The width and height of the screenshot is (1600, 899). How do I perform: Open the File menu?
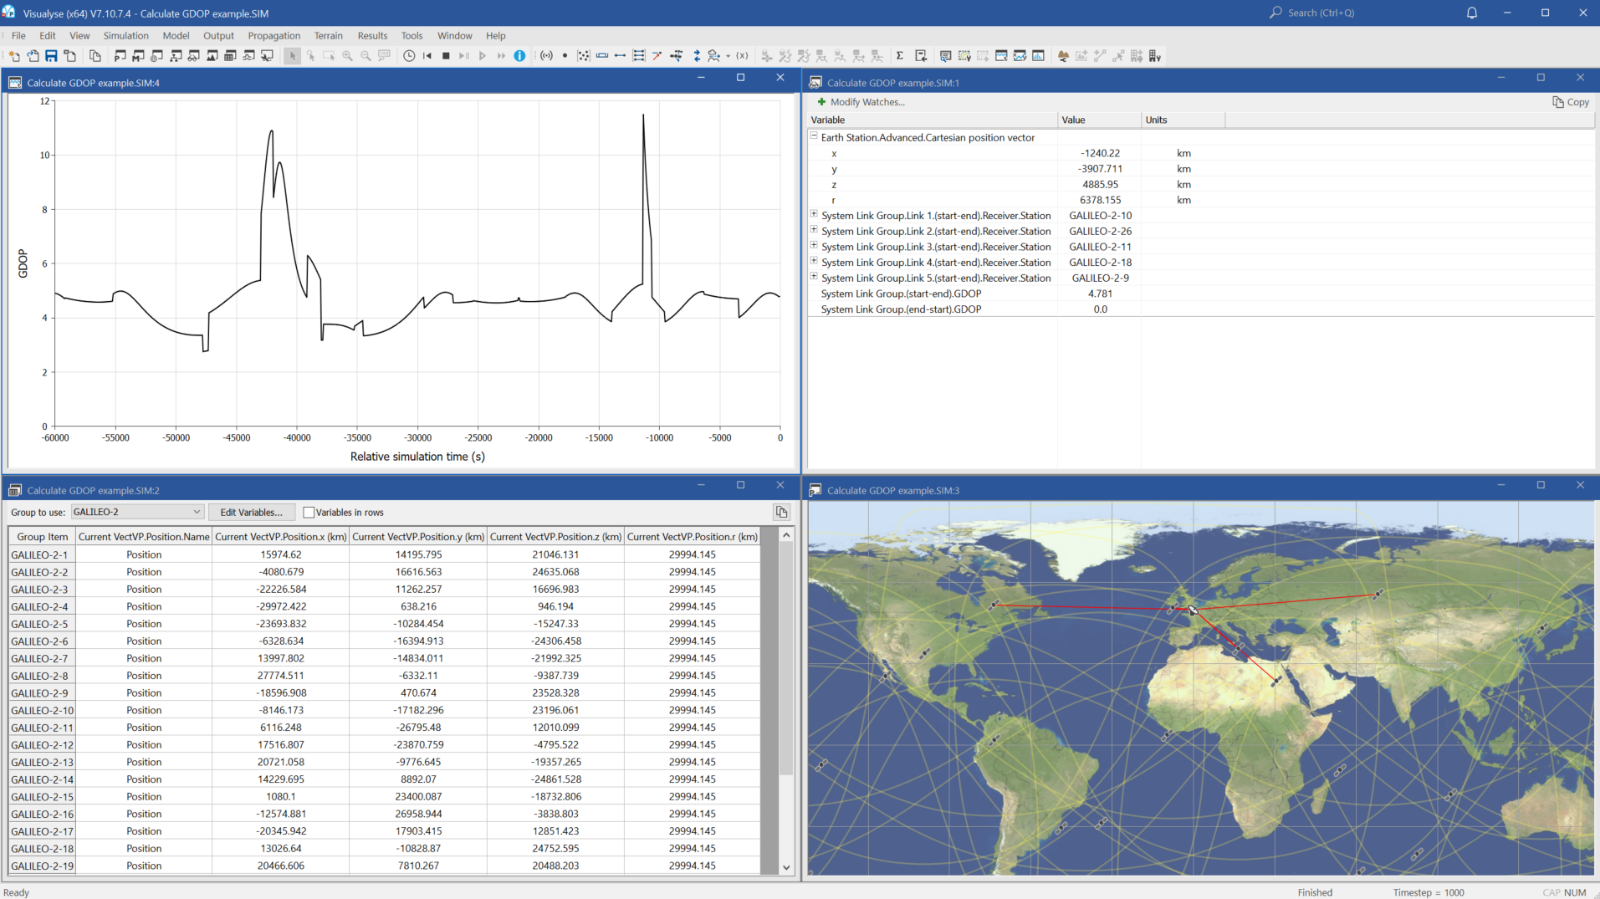coord(18,35)
